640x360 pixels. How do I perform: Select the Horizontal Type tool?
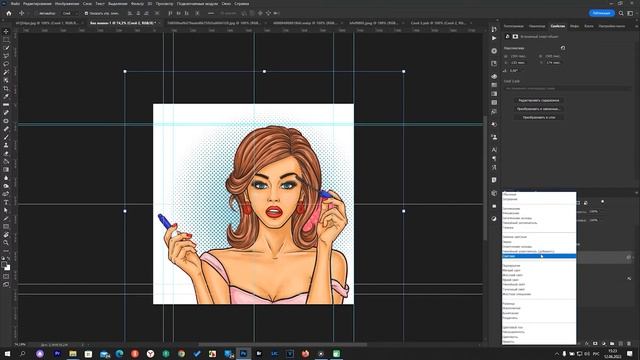click(6, 202)
